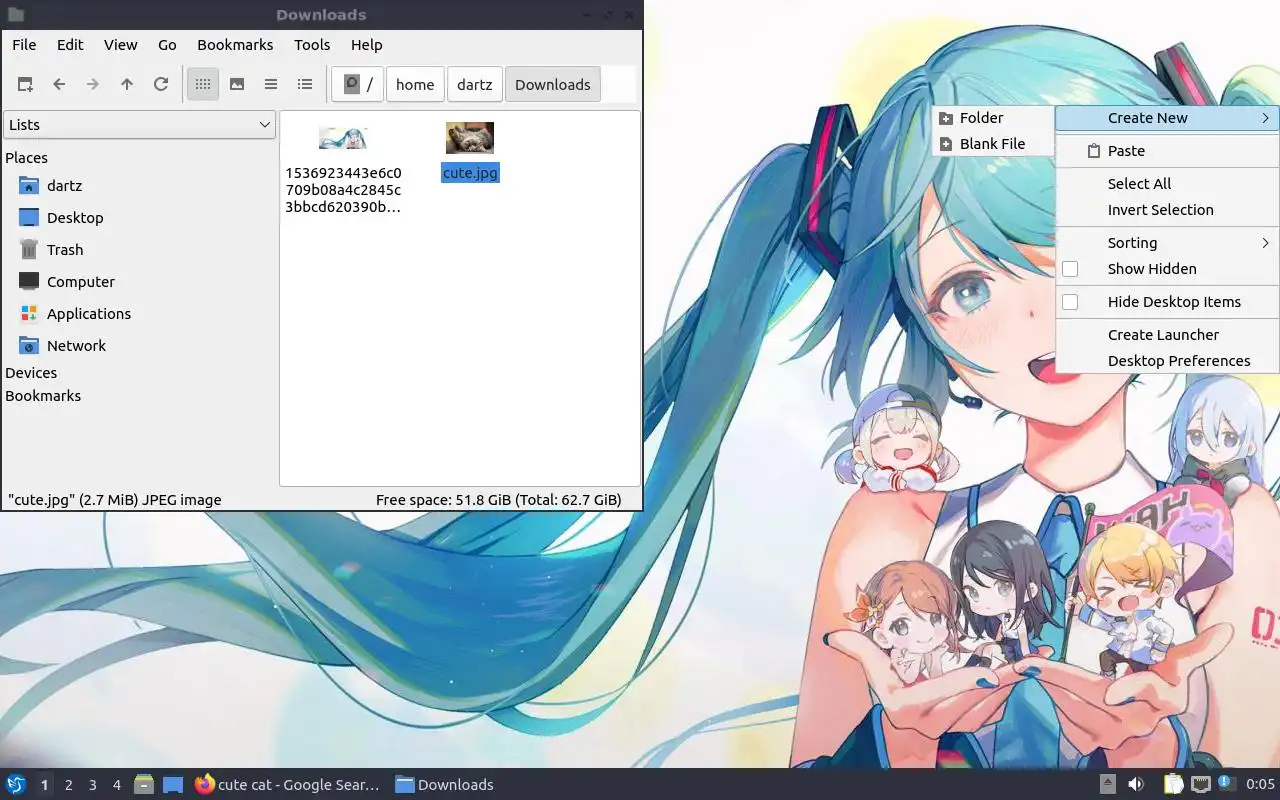Go up to parent folder

coord(127,85)
